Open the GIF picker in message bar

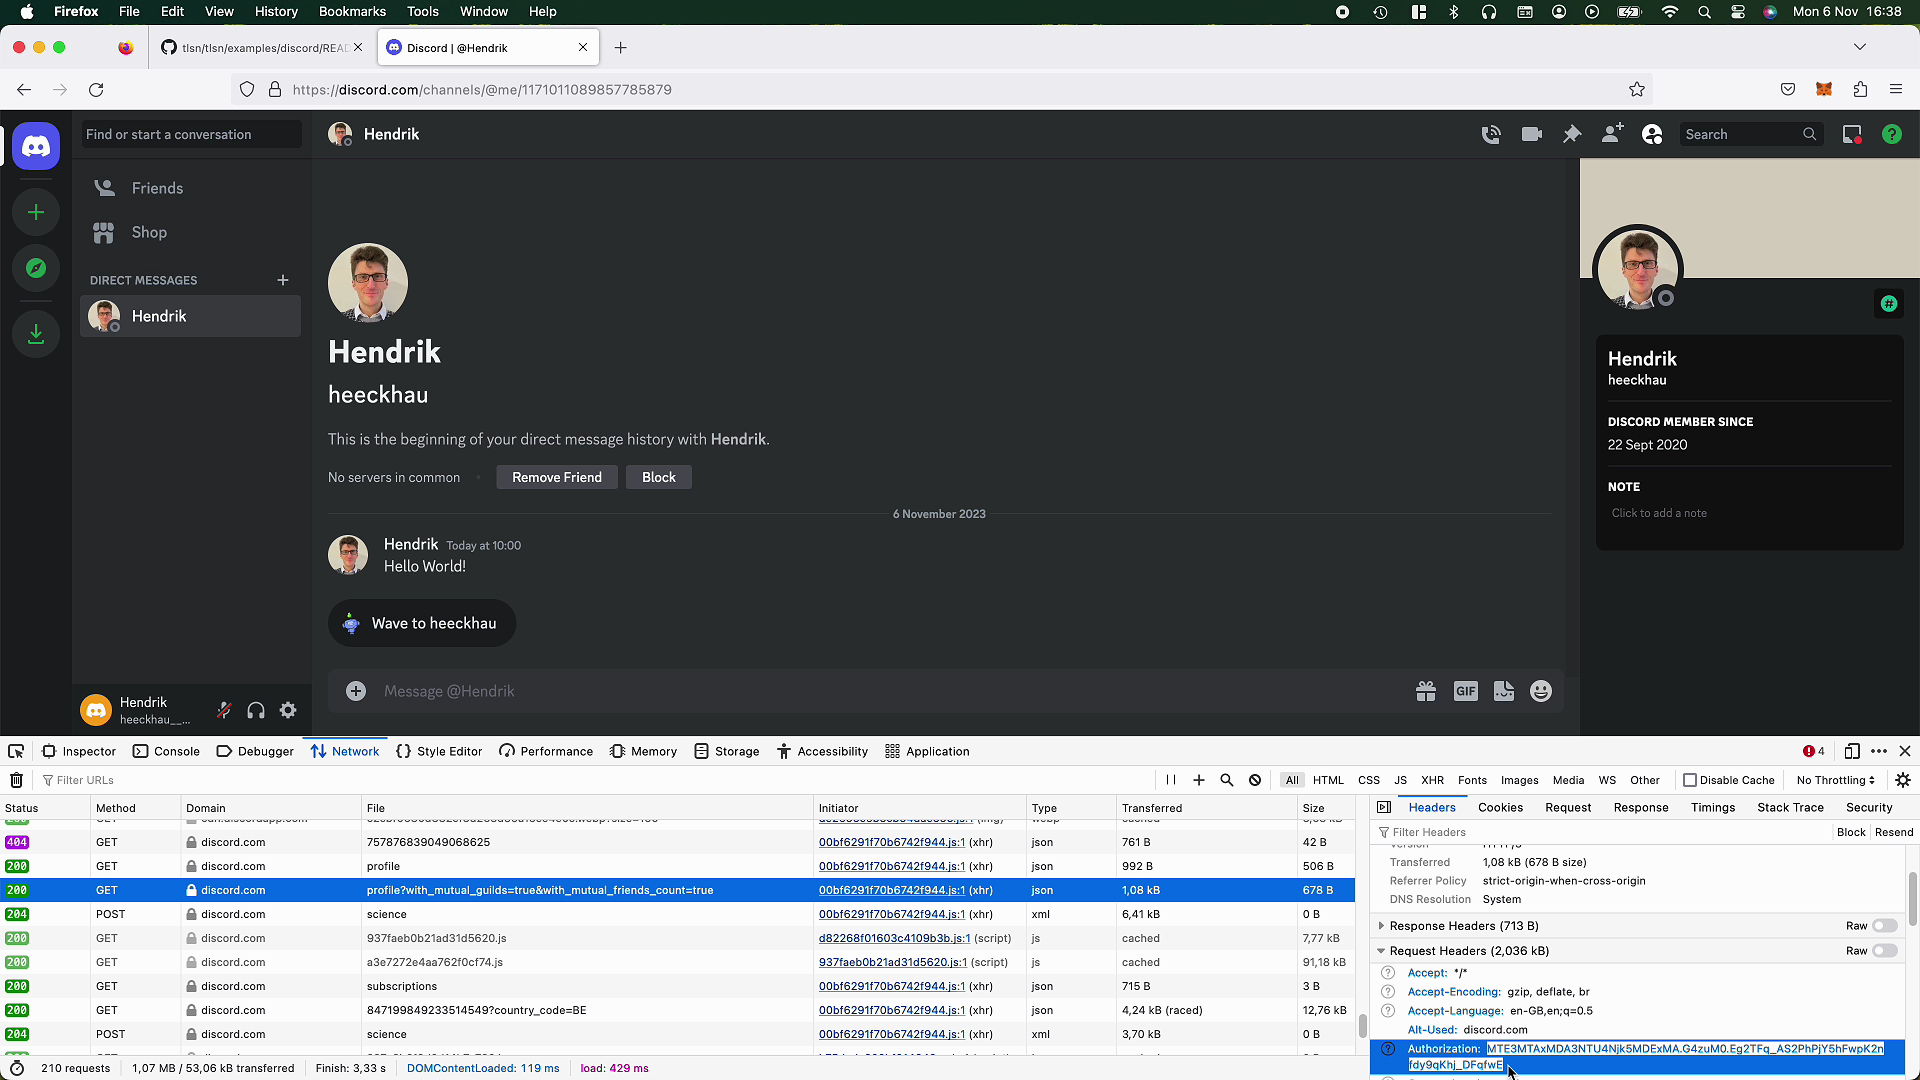(x=1465, y=690)
